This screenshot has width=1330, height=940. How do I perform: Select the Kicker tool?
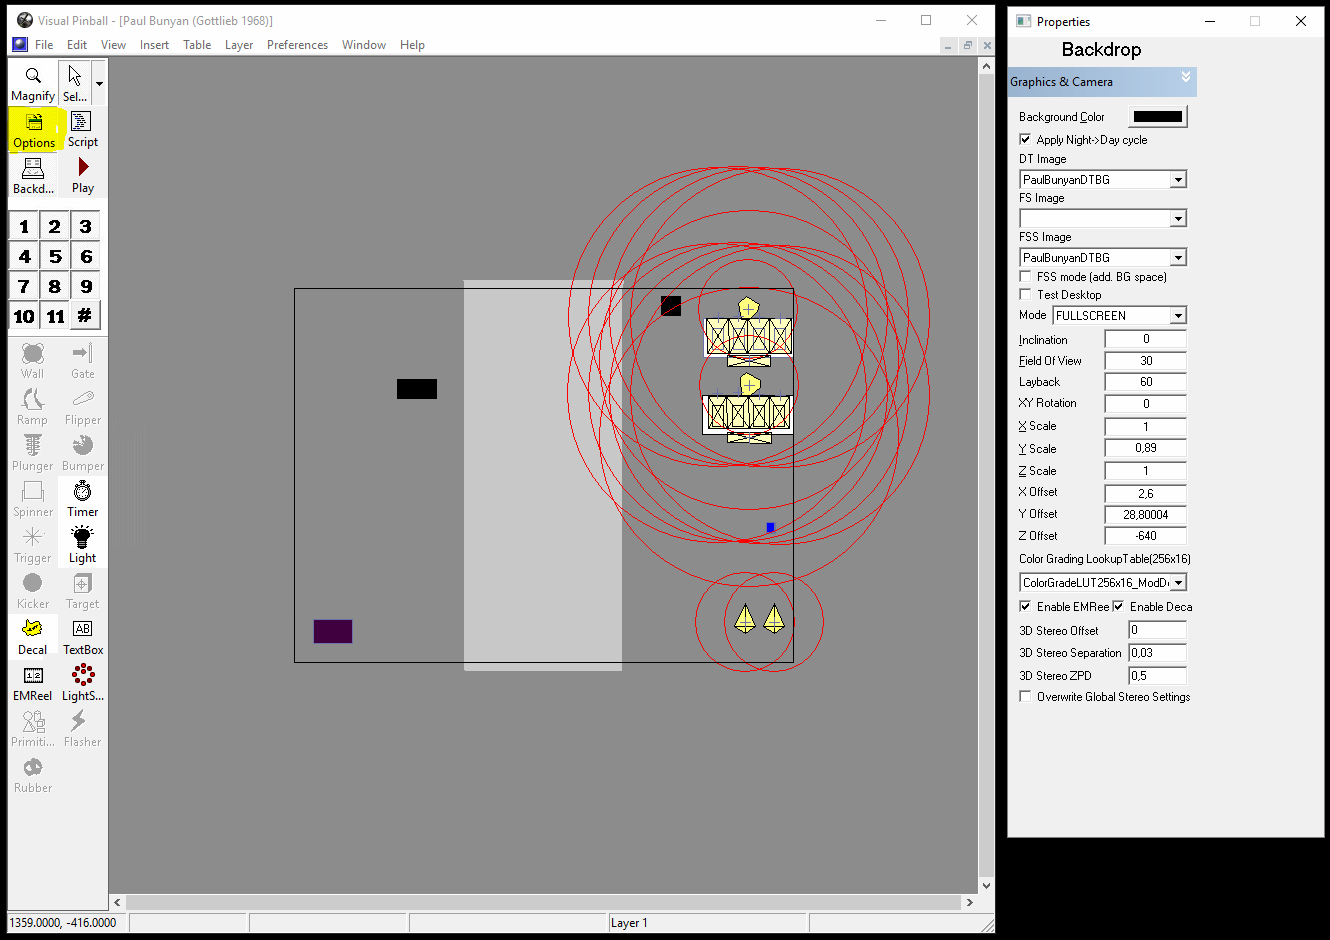coord(33,590)
